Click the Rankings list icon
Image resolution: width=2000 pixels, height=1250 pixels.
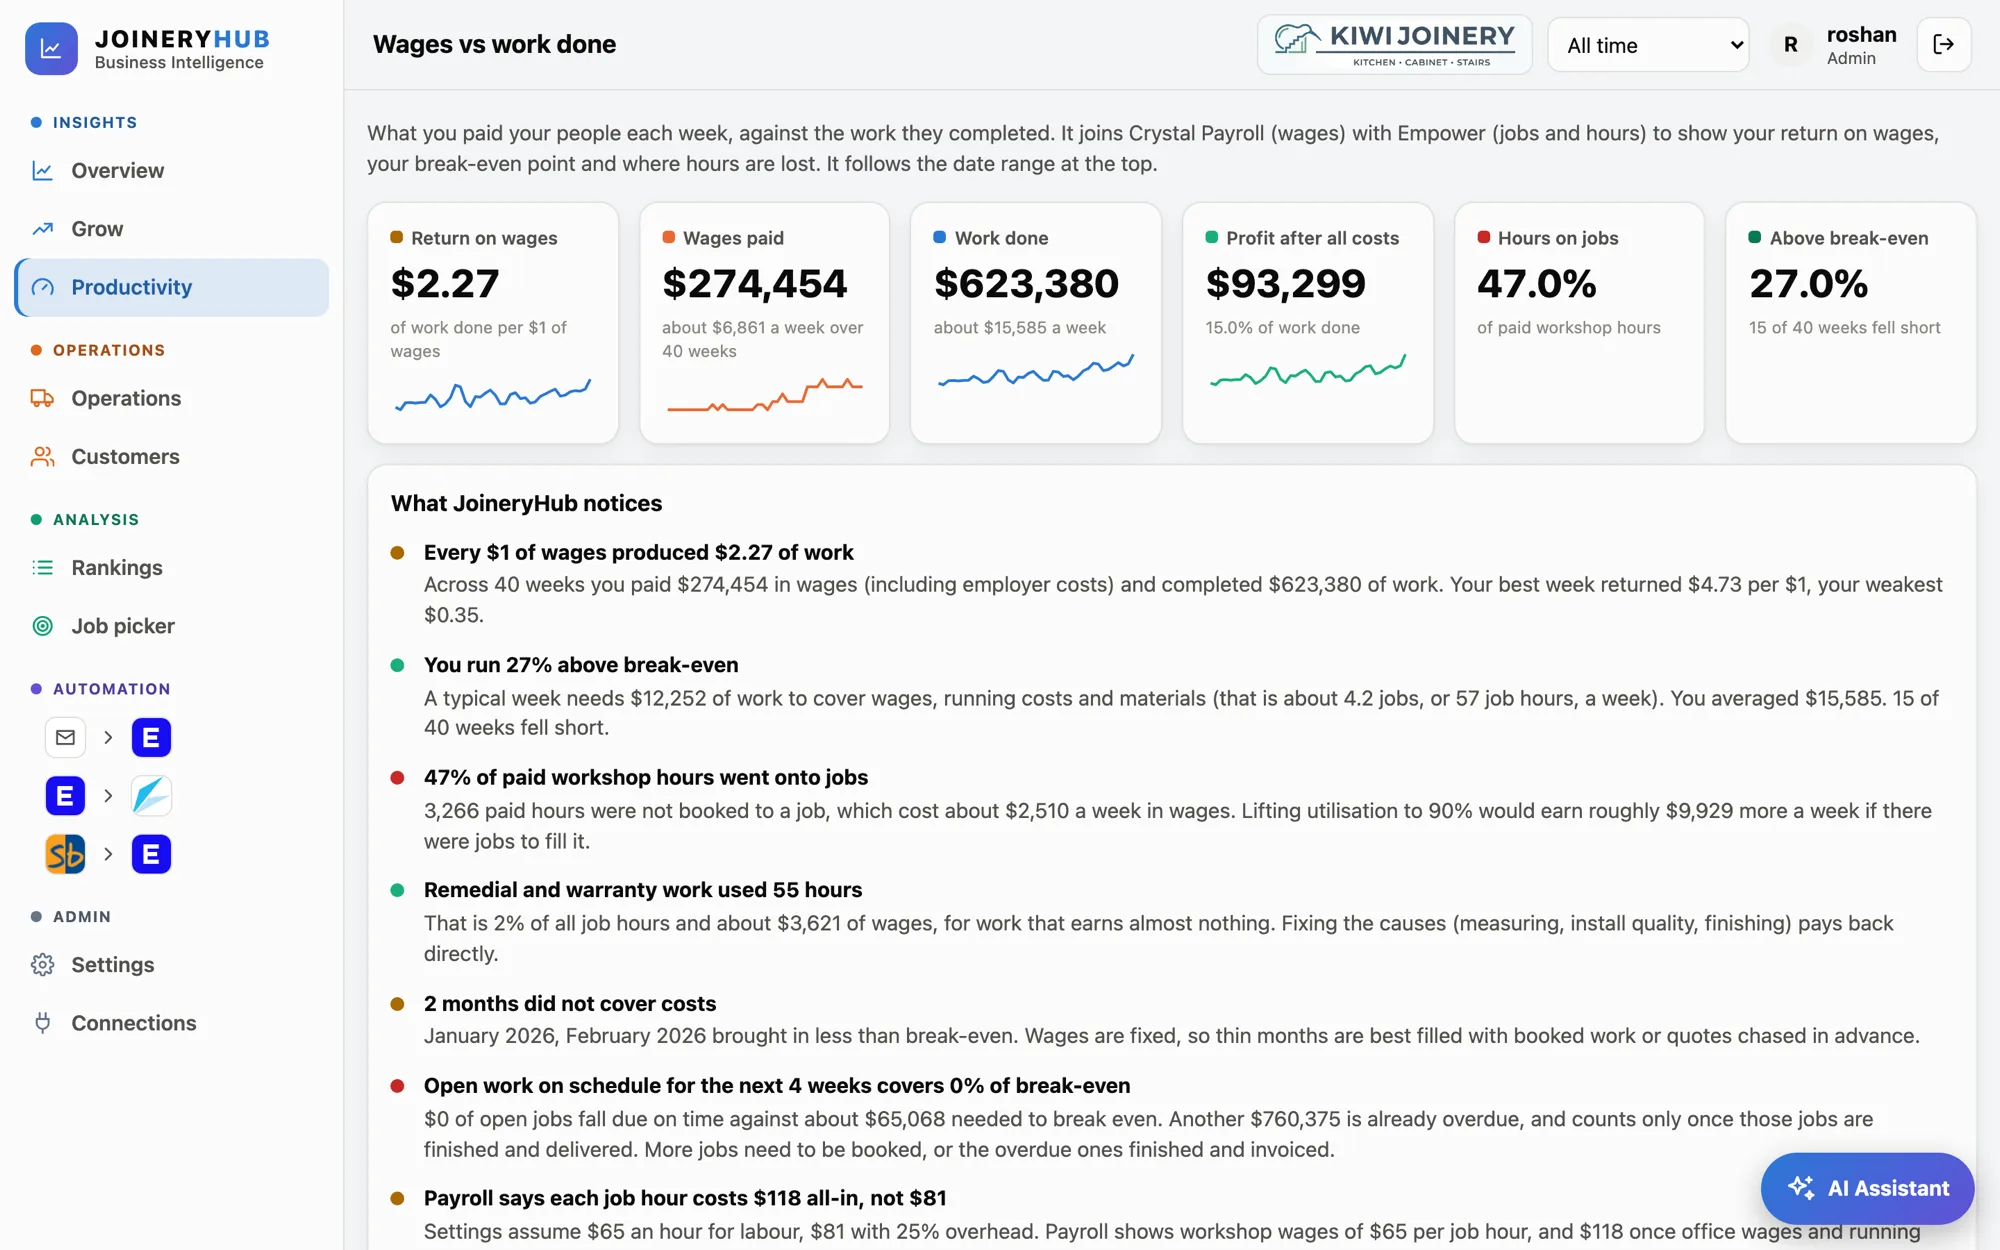[x=42, y=568]
